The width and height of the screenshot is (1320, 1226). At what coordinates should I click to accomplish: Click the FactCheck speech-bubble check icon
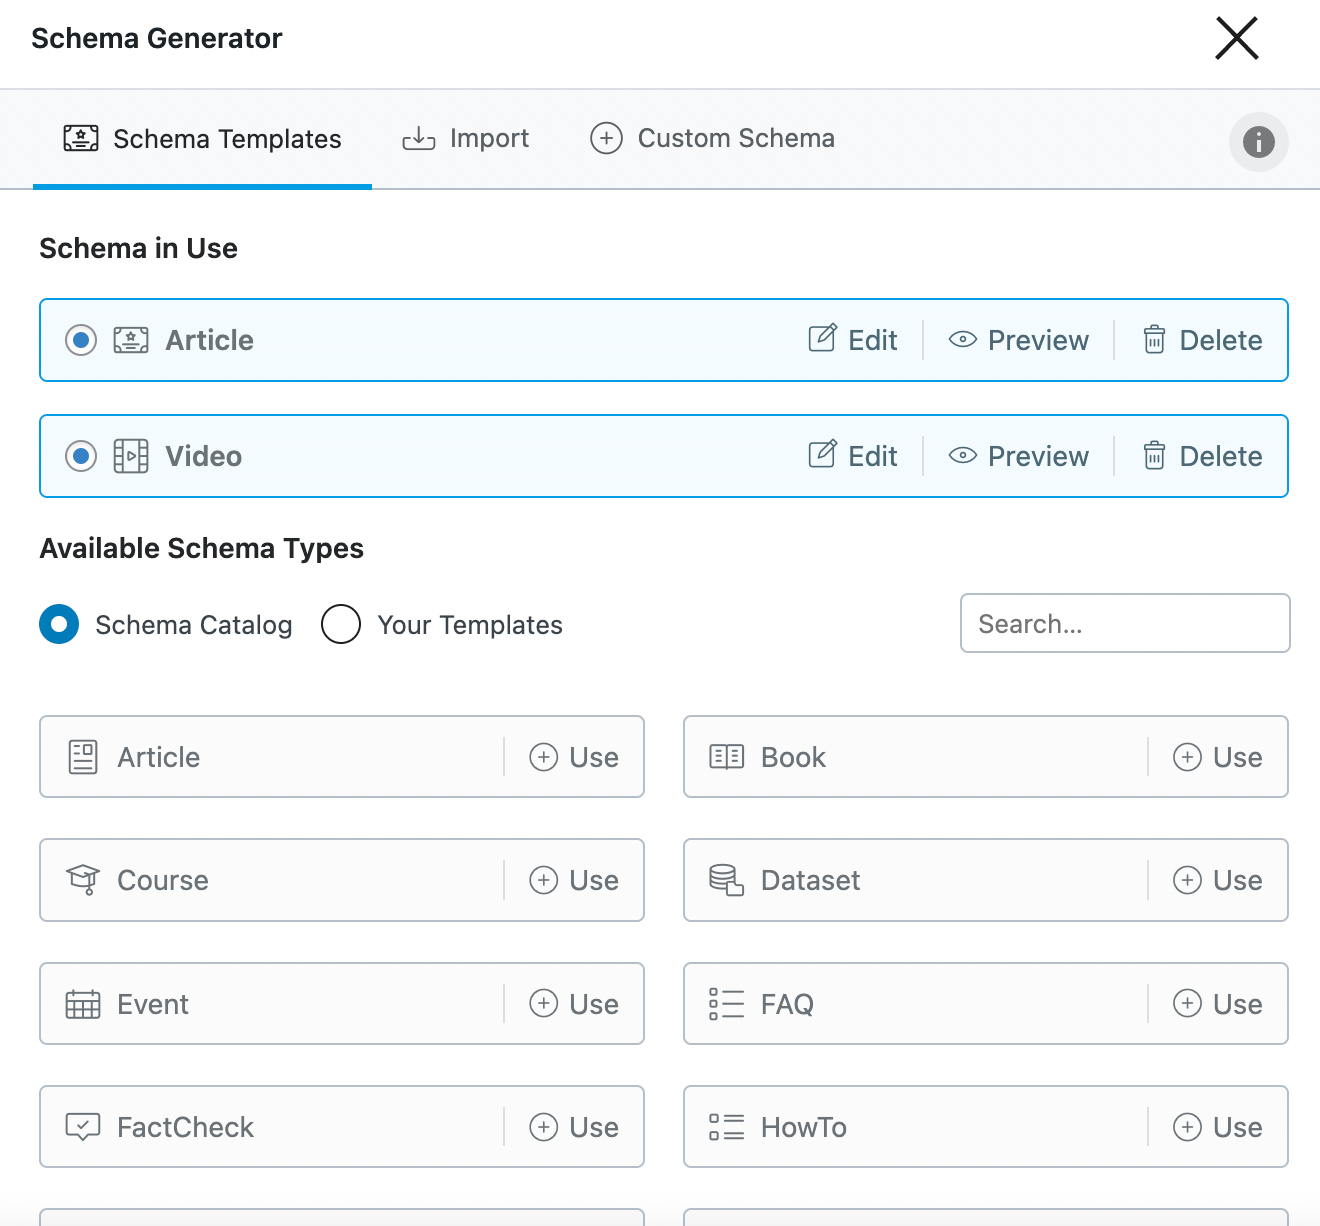point(83,1127)
